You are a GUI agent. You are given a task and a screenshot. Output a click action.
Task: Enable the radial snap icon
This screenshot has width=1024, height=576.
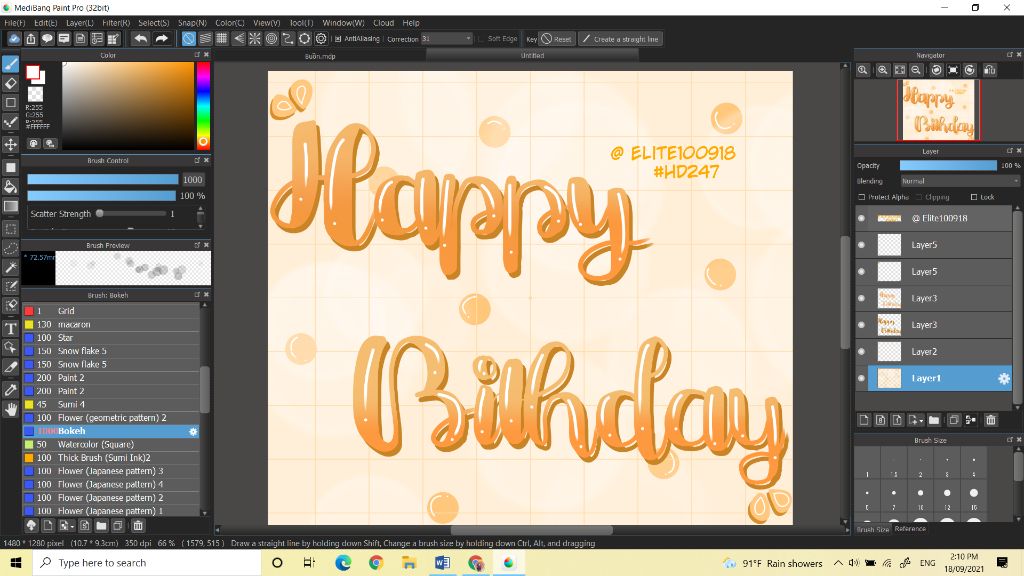tap(255, 39)
